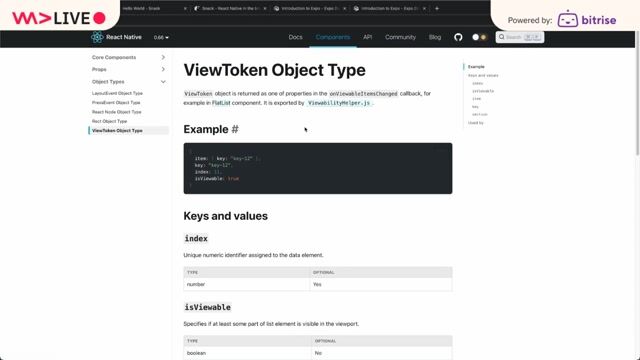
Task: Select Object Types sidebar category
Action: pyautogui.click(x=108, y=82)
